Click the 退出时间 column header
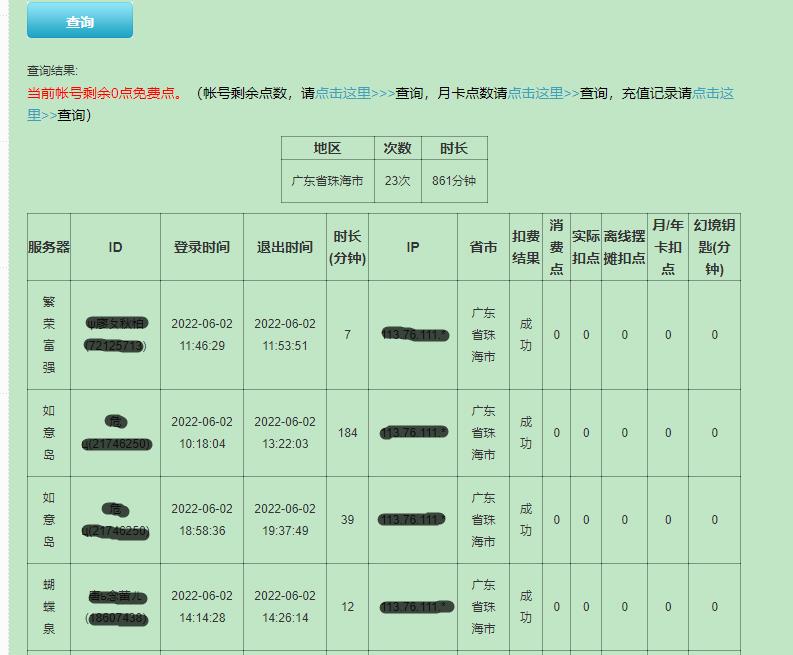The height and width of the screenshot is (655, 793). pos(285,247)
